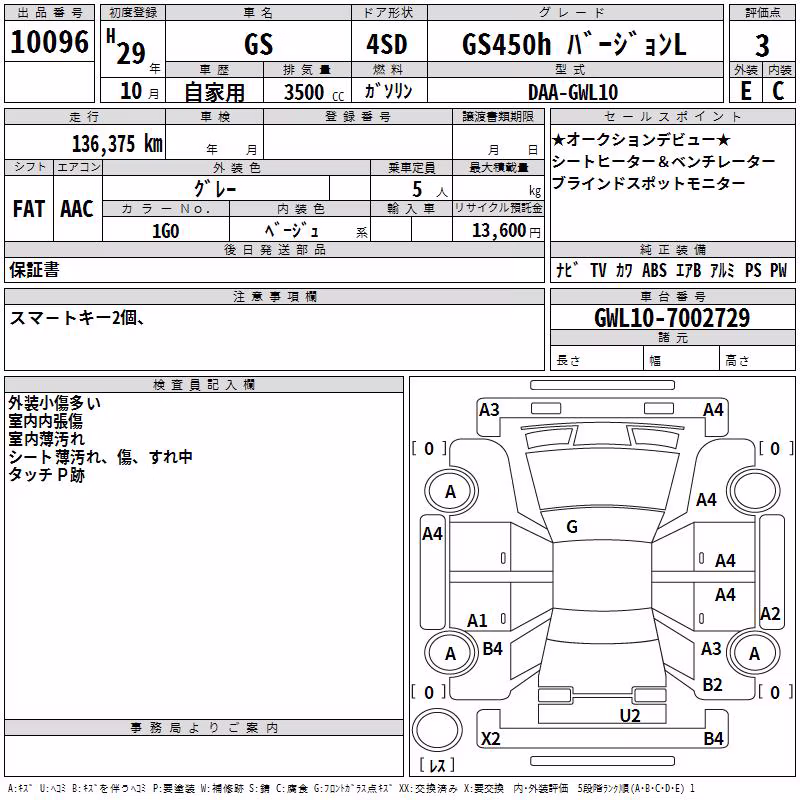Click the U2 dent mark on trunk
800x800 pixels.
(x=630, y=716)
